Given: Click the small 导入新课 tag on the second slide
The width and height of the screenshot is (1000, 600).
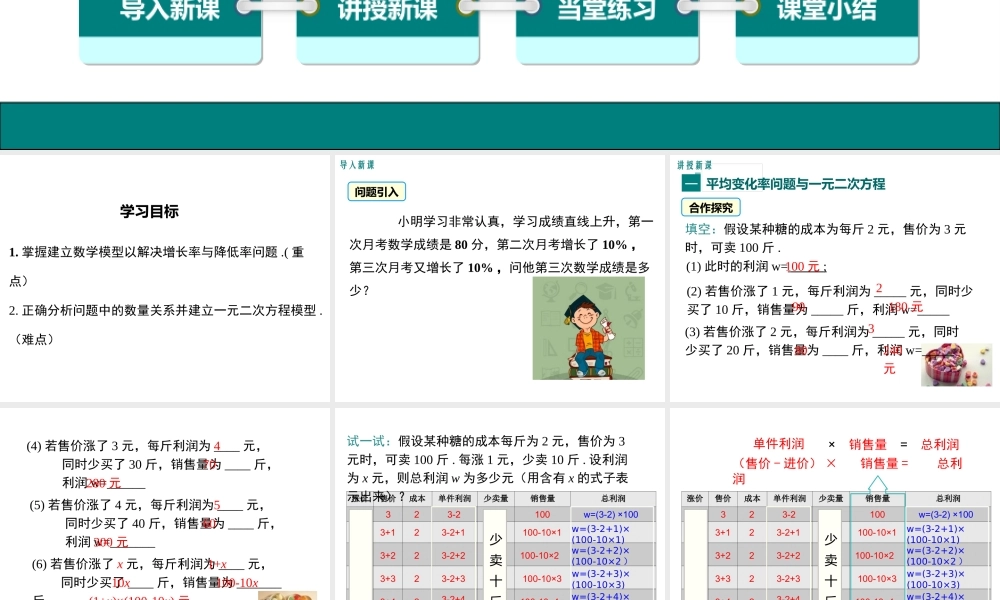Looking at the screenshot, I should click(357, 165).
